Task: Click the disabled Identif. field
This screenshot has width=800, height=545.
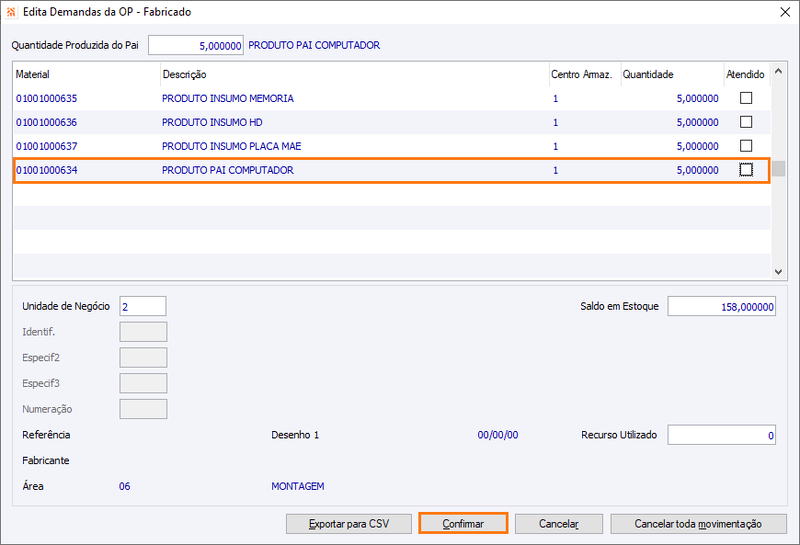Action: (143, 332)
